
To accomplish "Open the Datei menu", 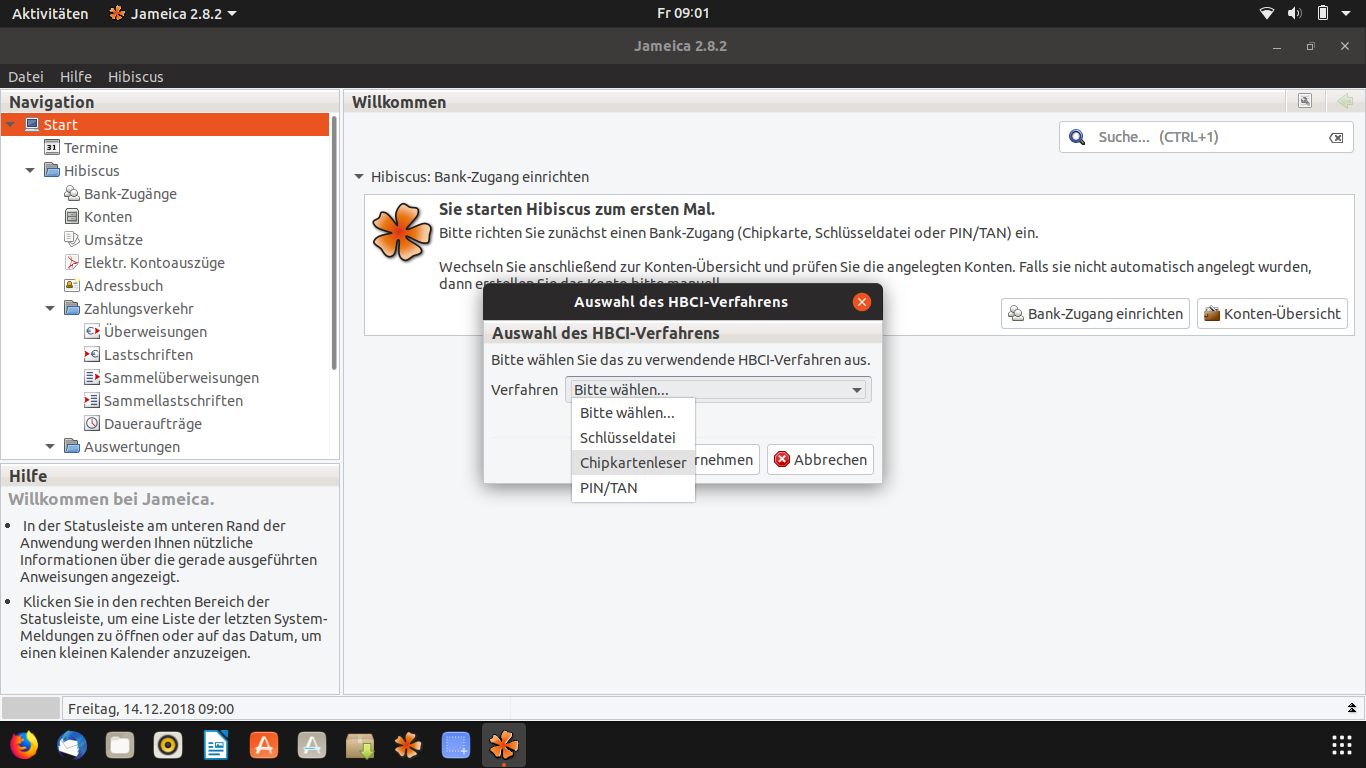I will click(x=26, y=76).
